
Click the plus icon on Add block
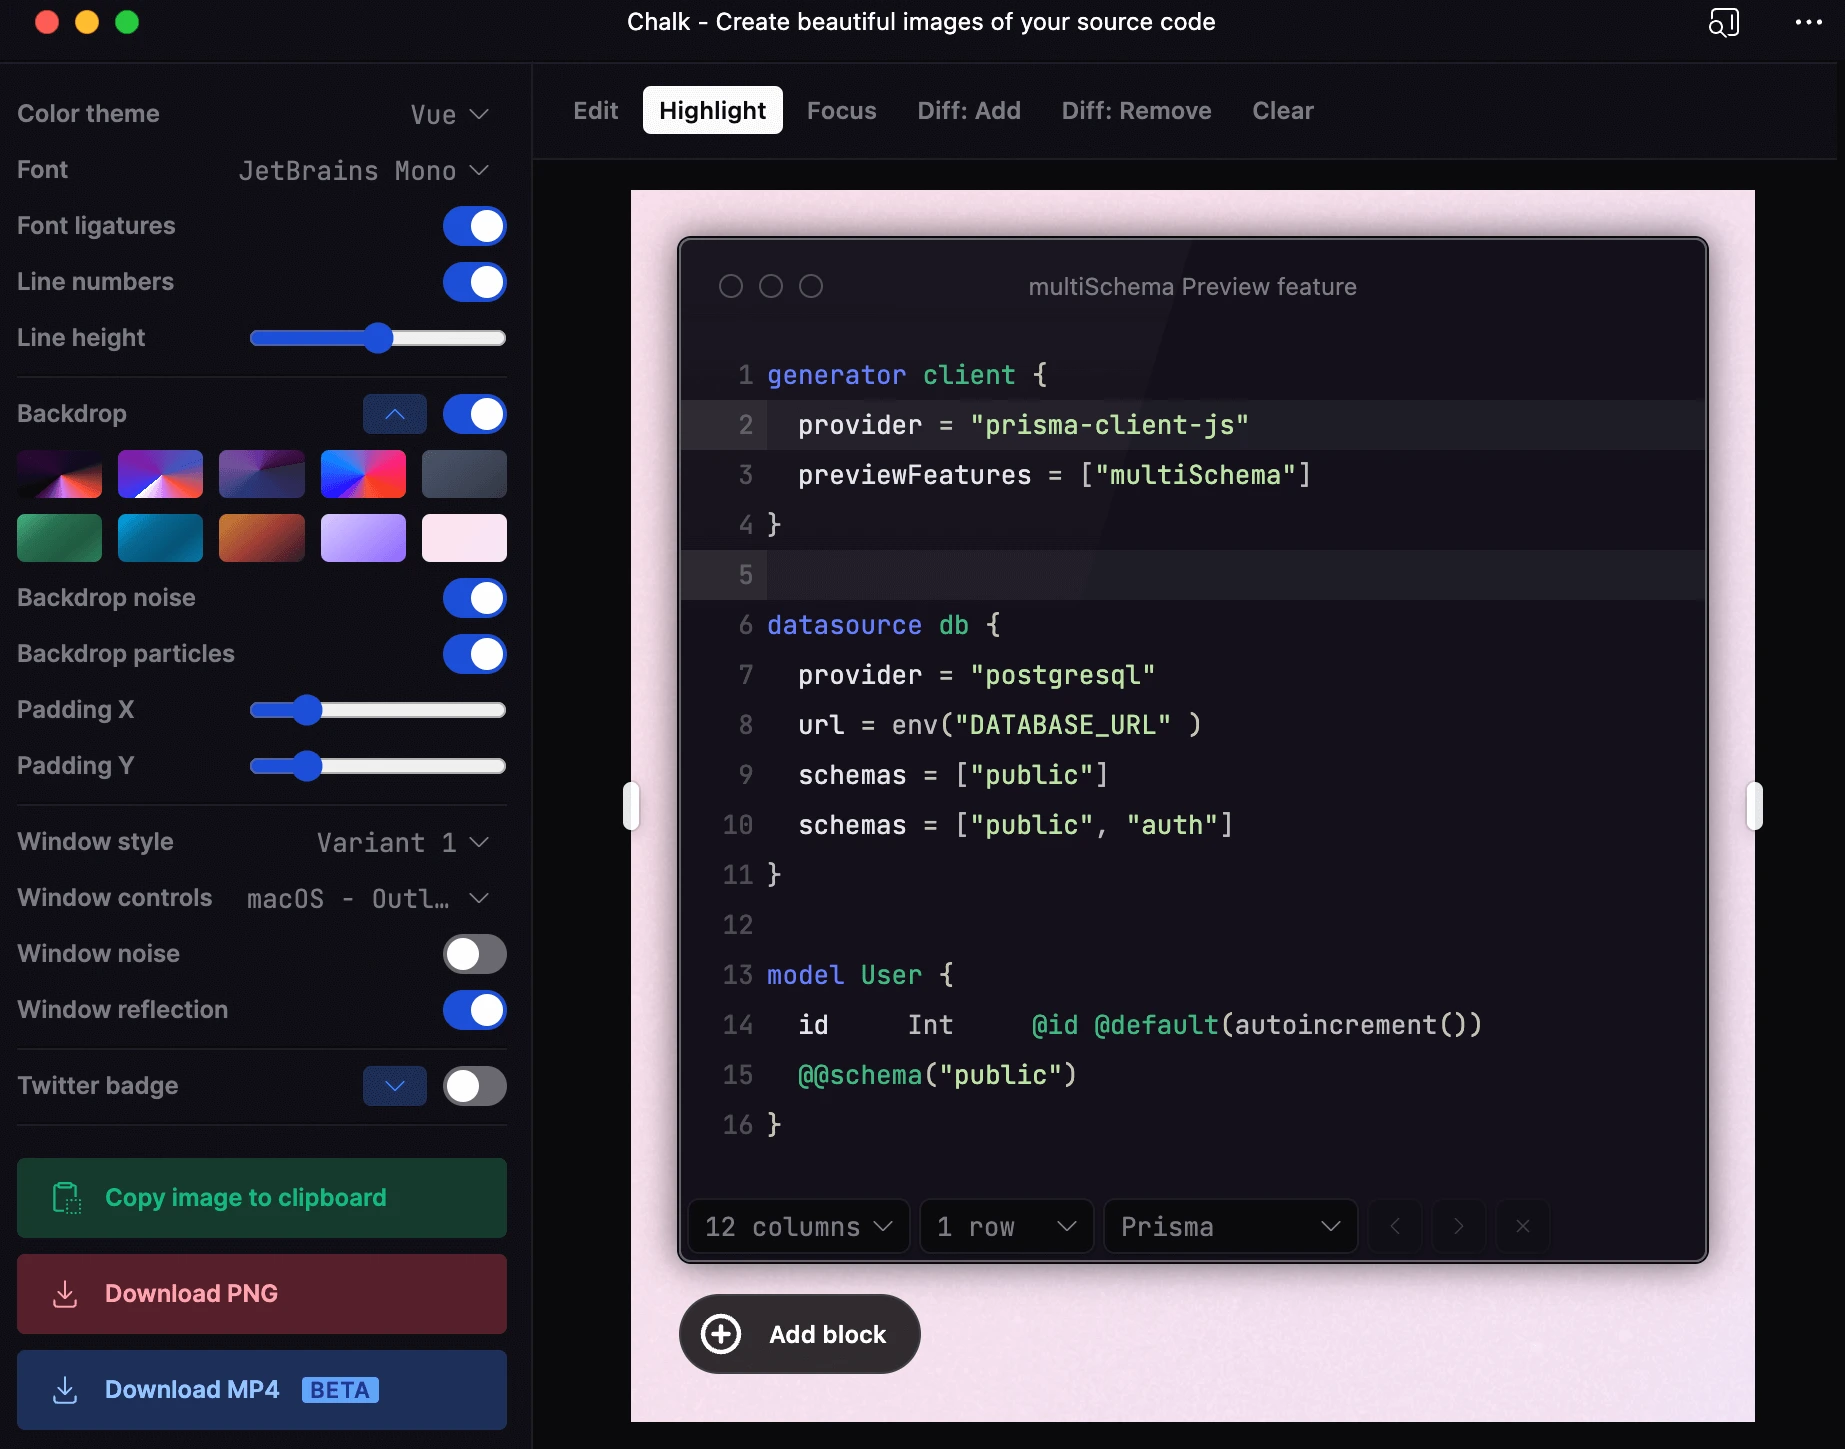pyautogui.click(x=720, y=1334)
